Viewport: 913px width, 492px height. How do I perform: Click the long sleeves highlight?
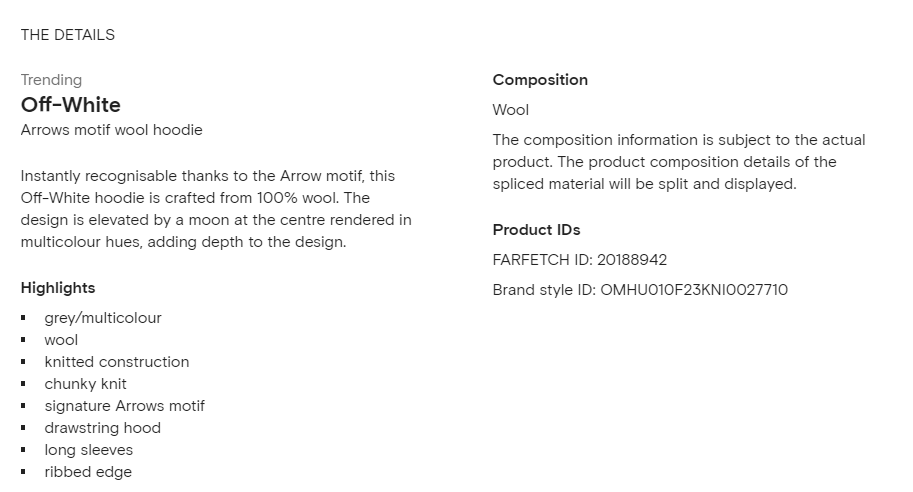pyautogui.click(x=89, y=450)
